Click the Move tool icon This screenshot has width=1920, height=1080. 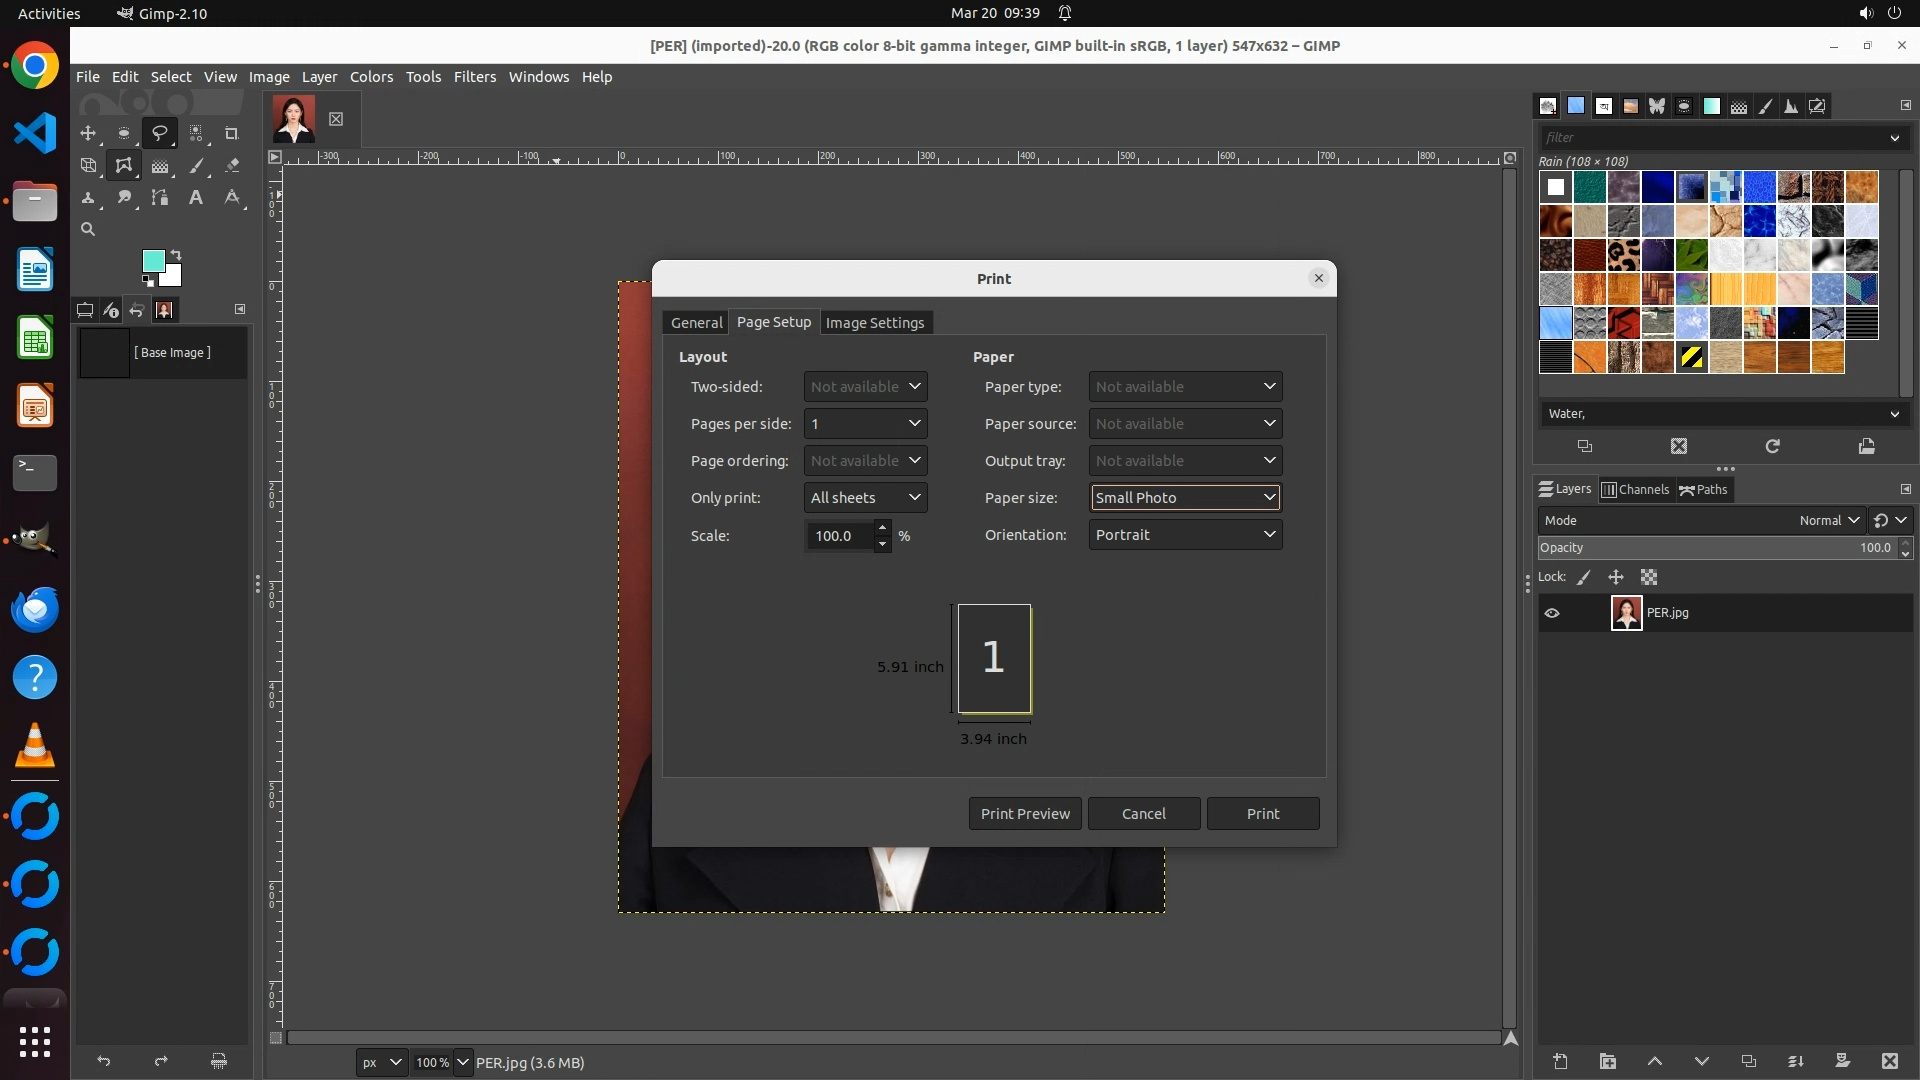pos(88,133)
